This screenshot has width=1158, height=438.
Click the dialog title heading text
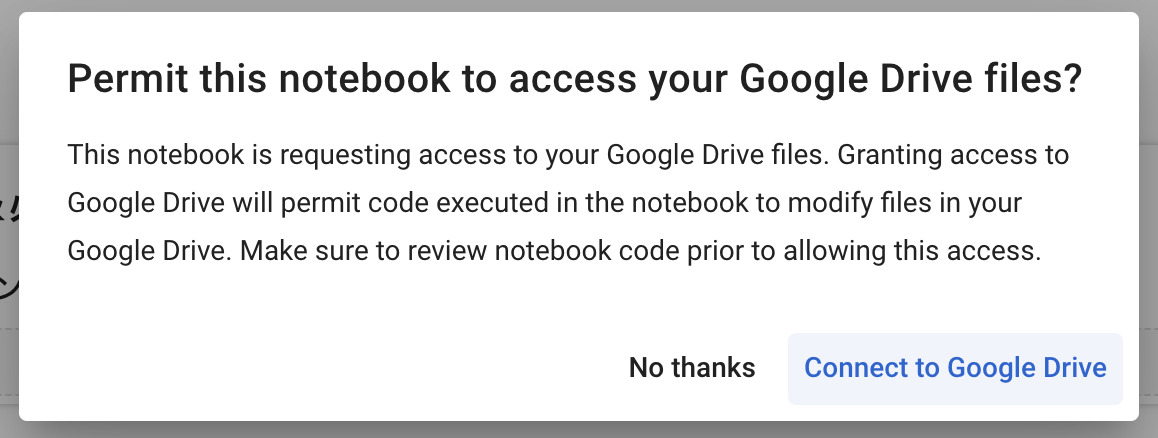click(x=575, y=80)
